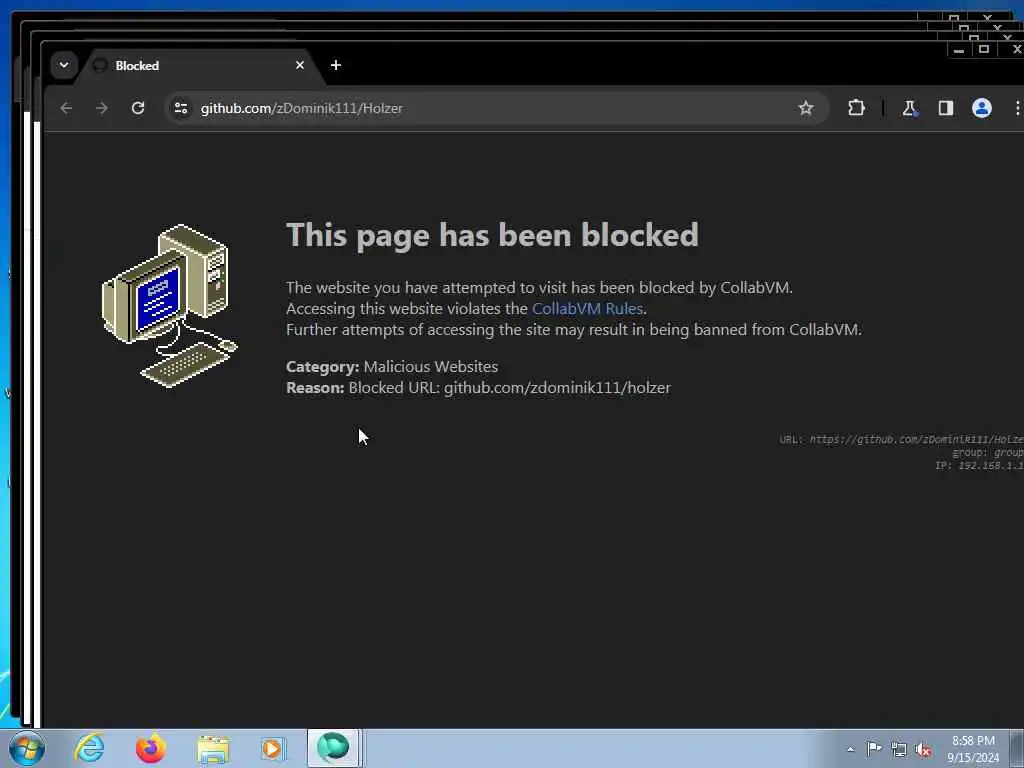Launch Firefox from taskbar
The width and height of the screenshot is (1024, 768).
click(x=151, y=748)
